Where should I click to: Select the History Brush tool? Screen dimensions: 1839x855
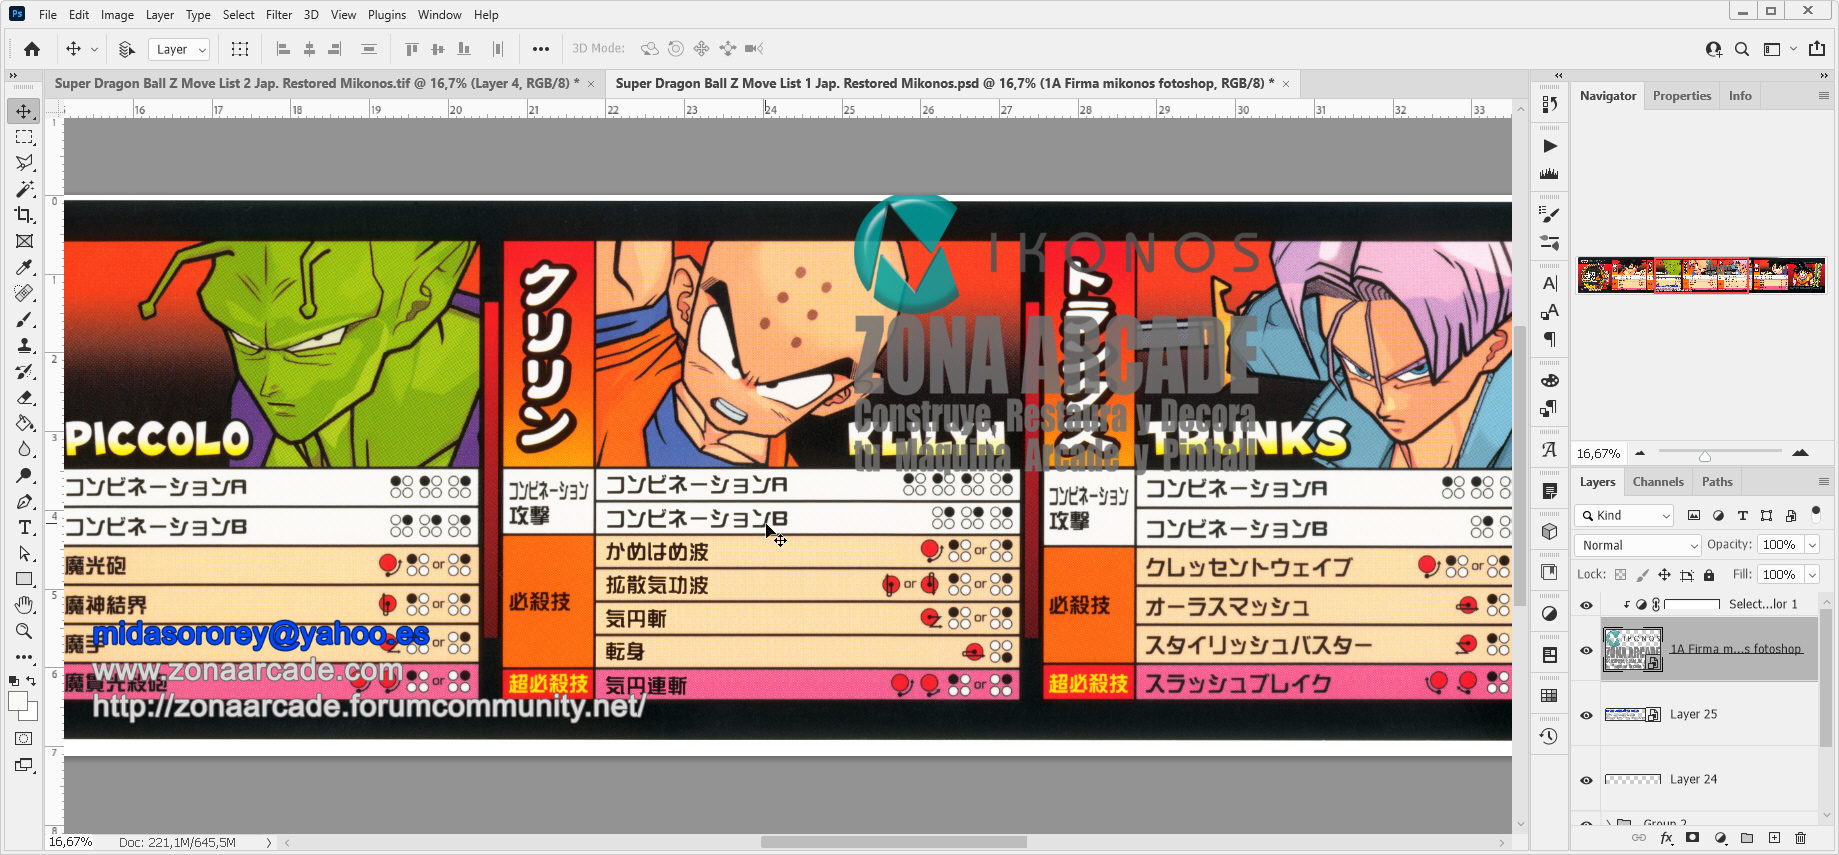pyautogui.click(x=24, y=371)
